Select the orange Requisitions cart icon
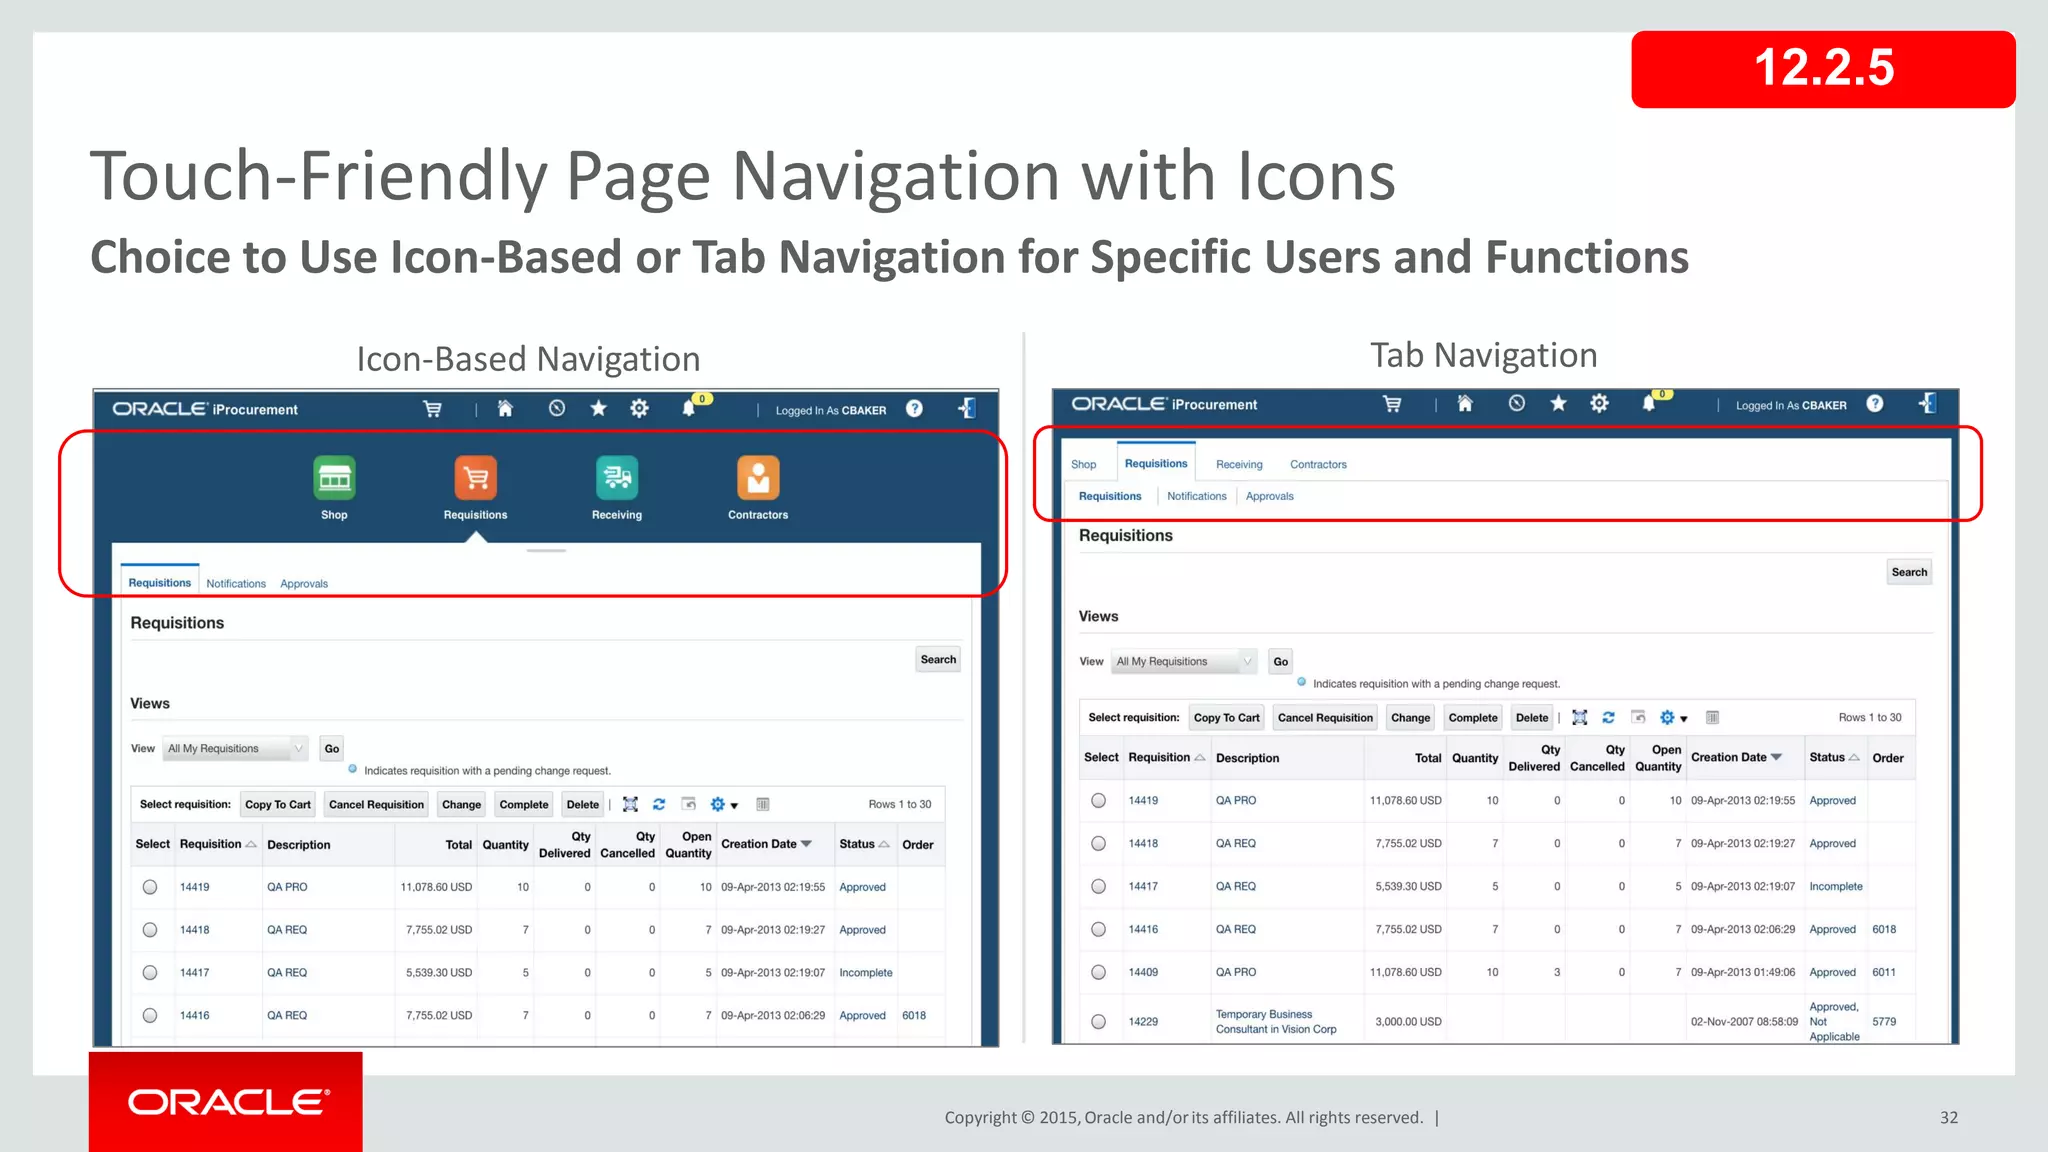Viewport: 2048px width, 1152px height. 476,478
